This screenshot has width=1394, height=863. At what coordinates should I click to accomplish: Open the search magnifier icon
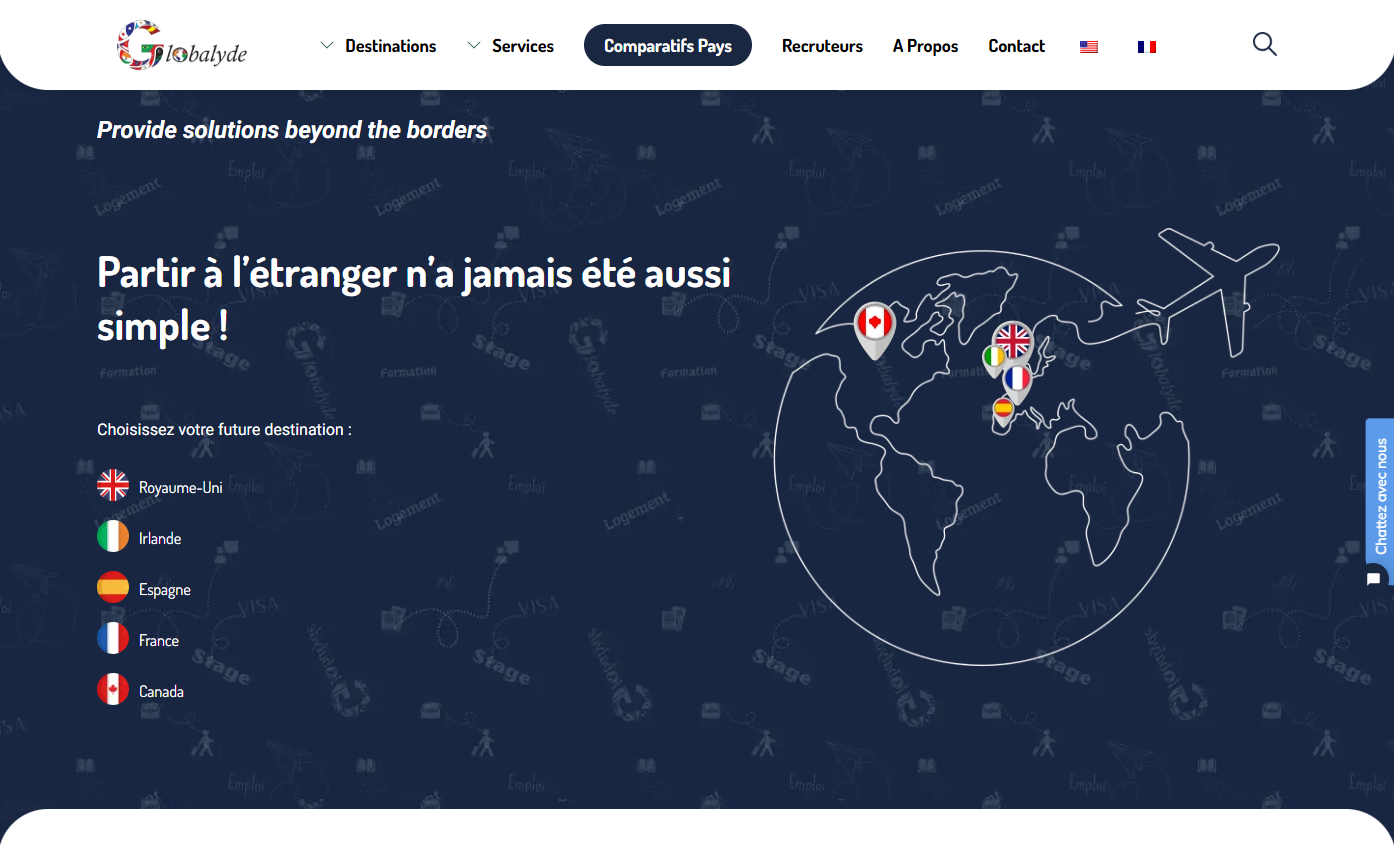point(1265,44)
